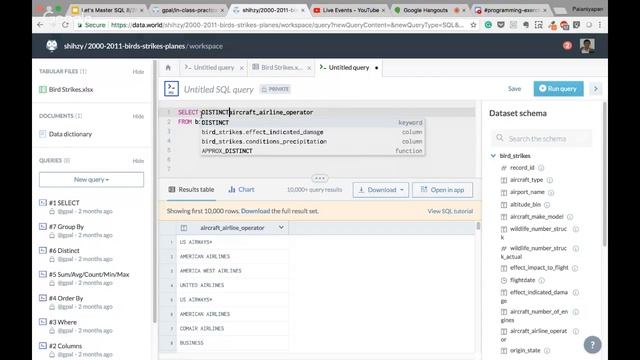This screenshot has height=360, width=640.
Task: Open the workspace home icon tab
Action: (168, 68)
